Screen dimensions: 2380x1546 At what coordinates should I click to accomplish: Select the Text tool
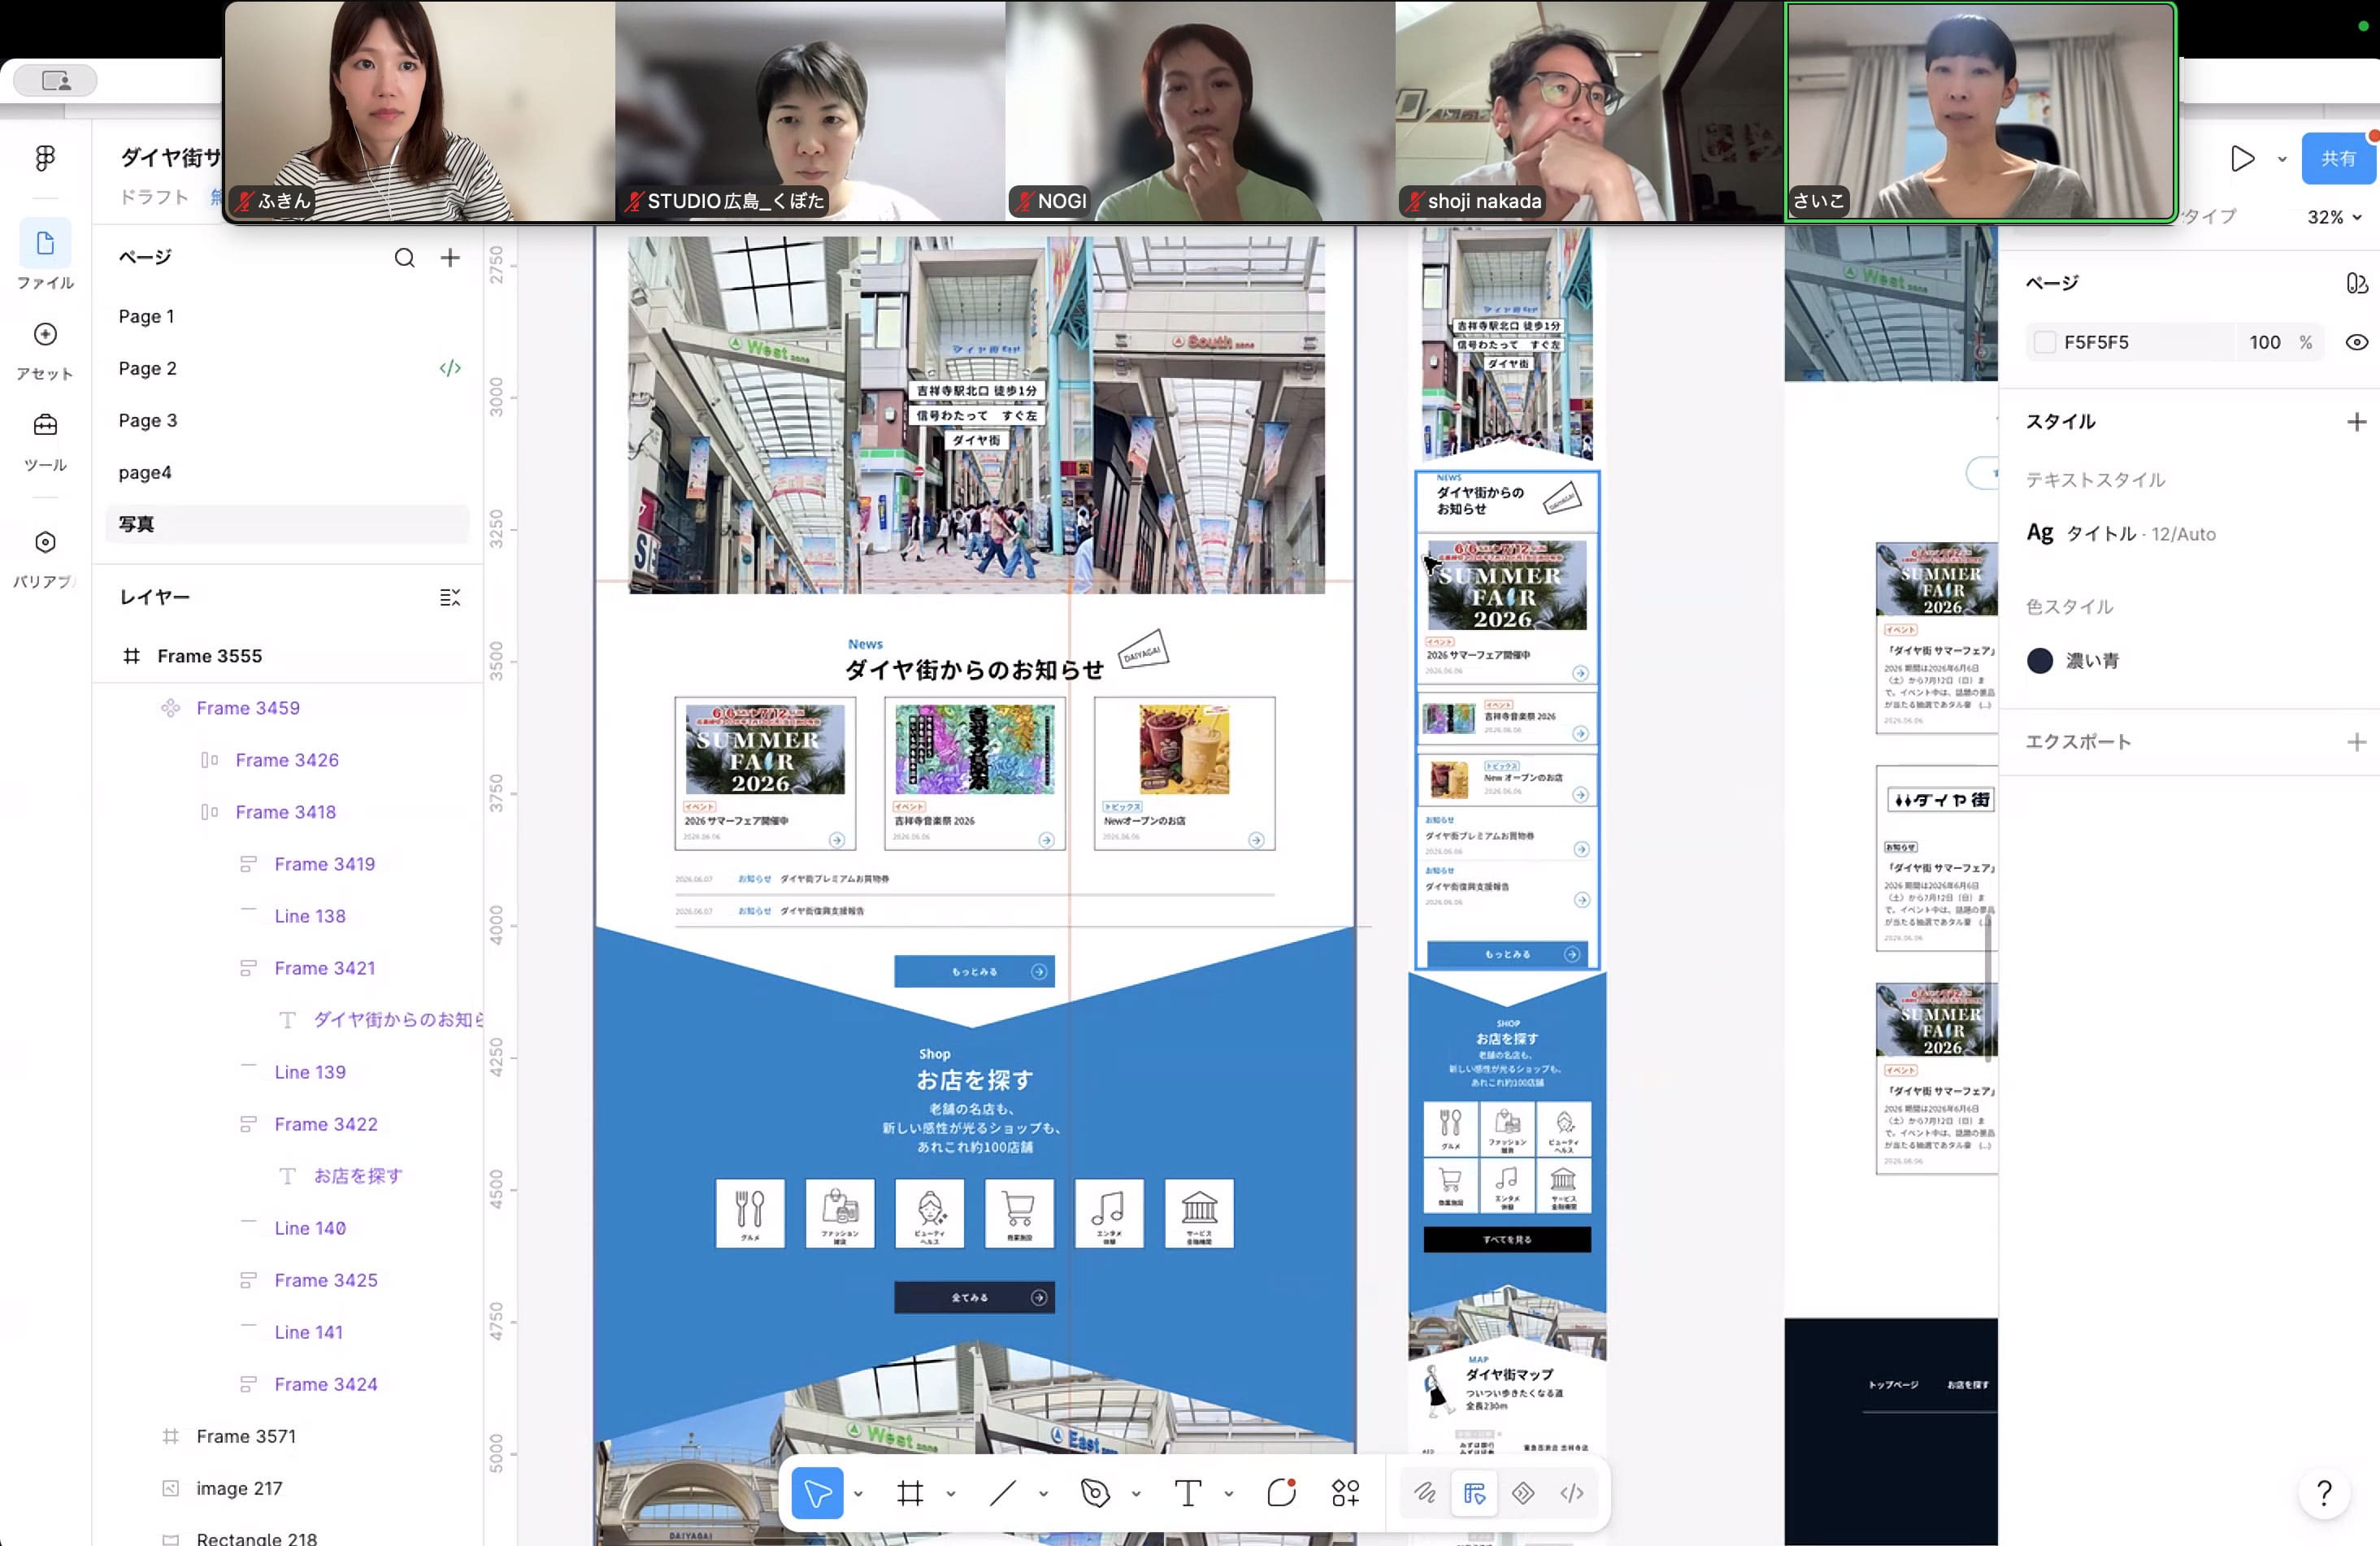click(1187, 1493)
